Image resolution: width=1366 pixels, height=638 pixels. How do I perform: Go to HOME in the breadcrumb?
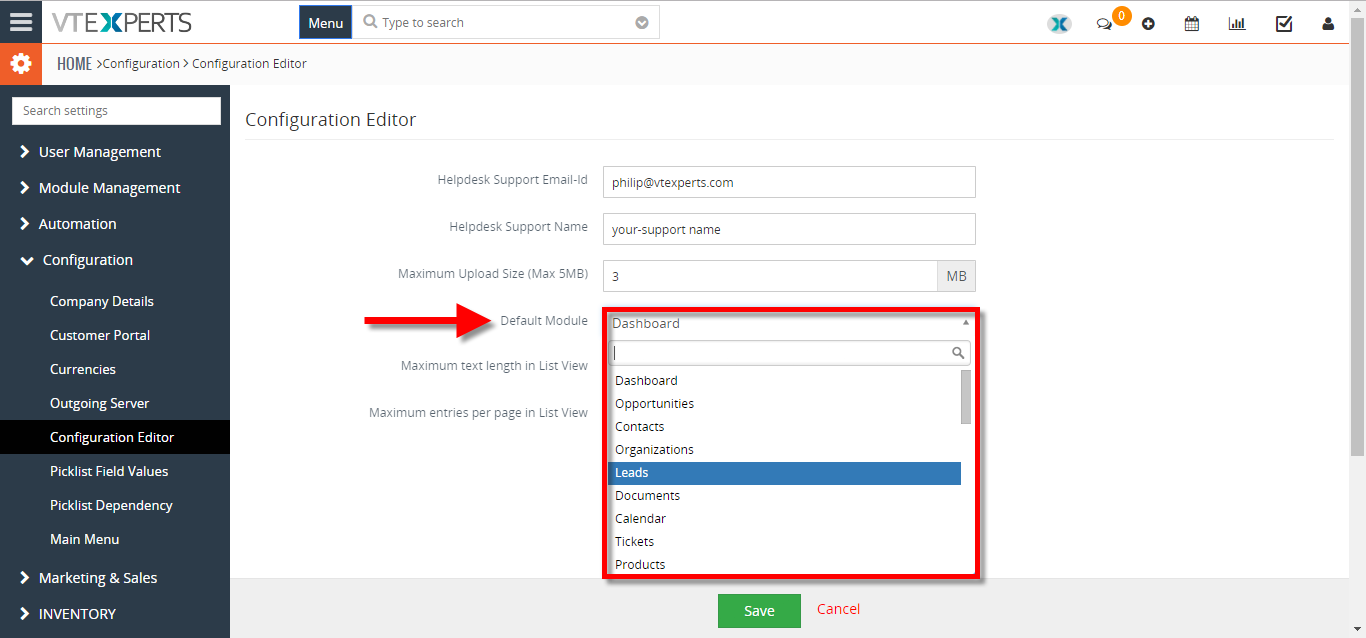[x=74, y=64]
